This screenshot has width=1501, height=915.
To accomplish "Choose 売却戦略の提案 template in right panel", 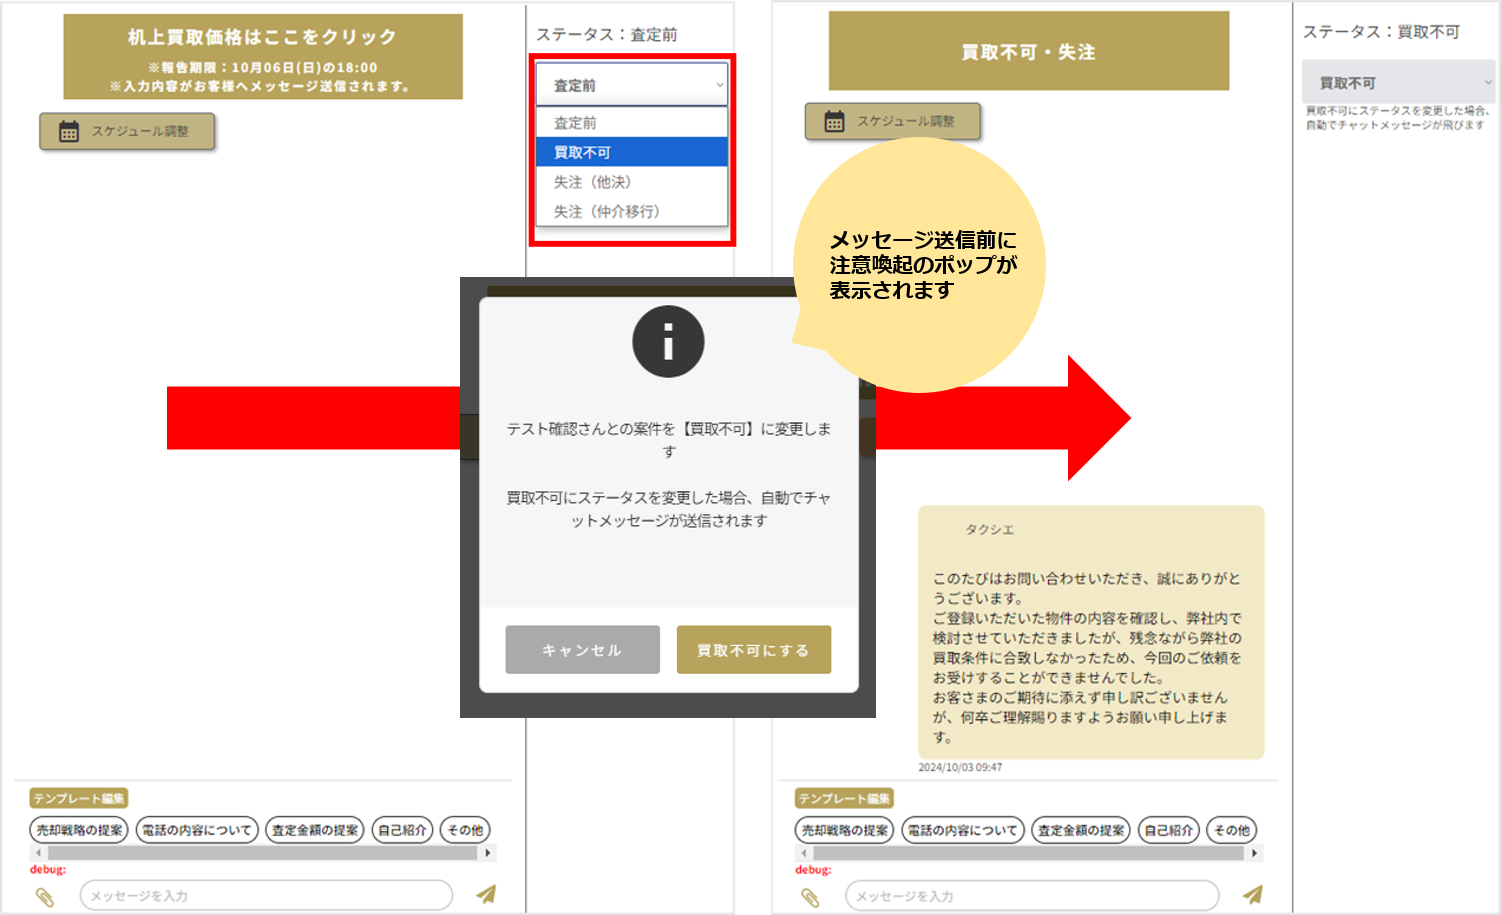I will [845, 830].
